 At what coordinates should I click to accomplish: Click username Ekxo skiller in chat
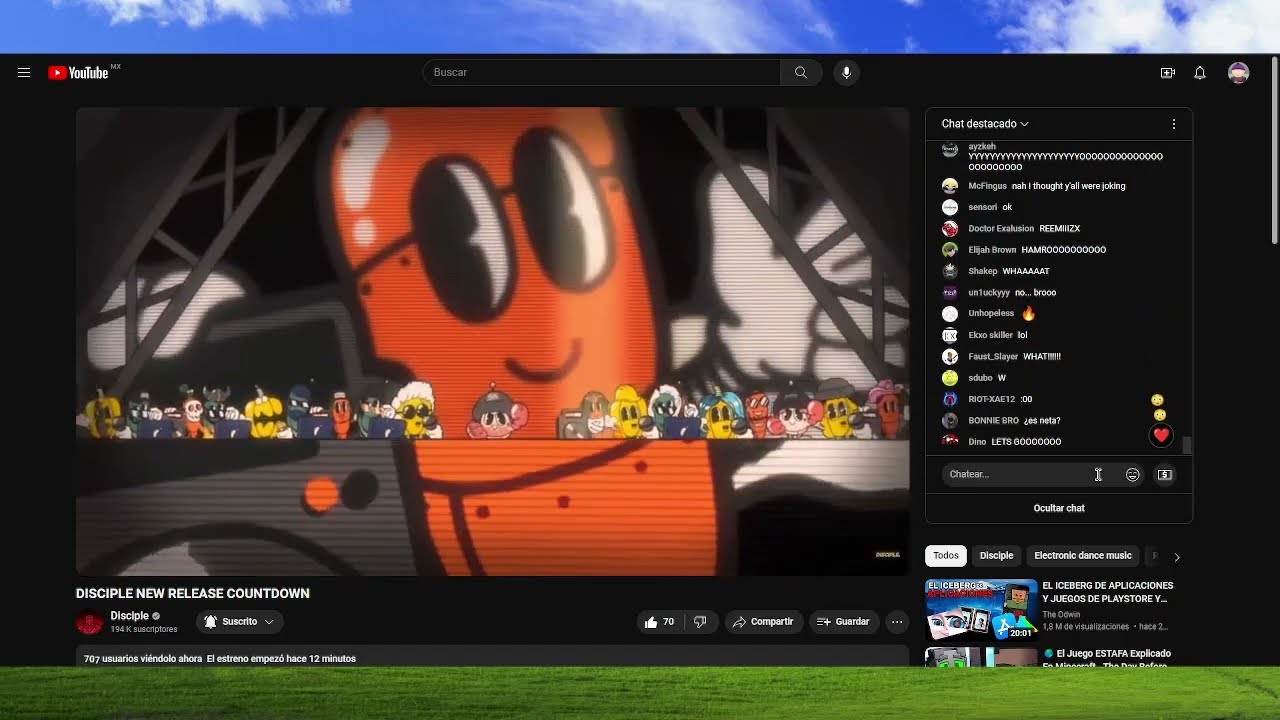(x=991, y=335)
